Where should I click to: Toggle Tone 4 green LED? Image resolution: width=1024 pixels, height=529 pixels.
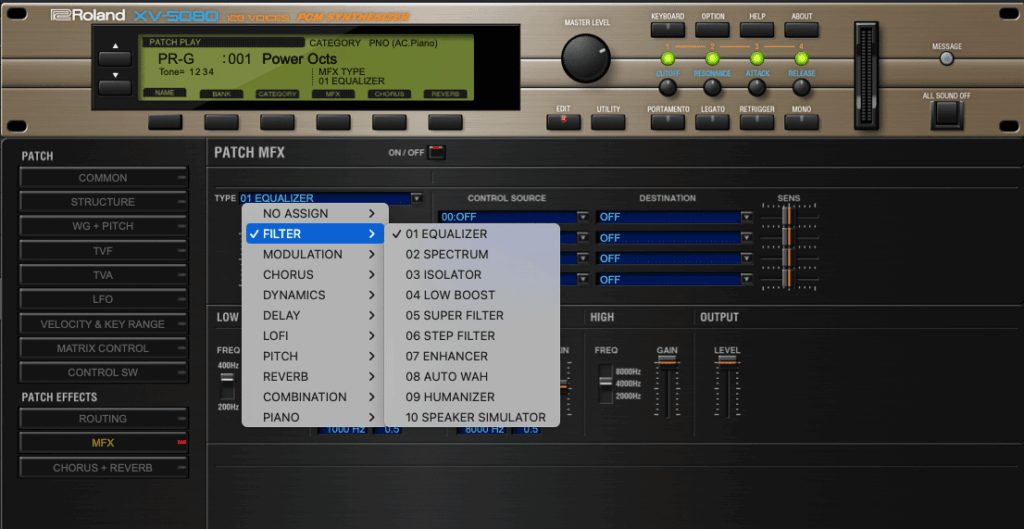click(801, 59)
